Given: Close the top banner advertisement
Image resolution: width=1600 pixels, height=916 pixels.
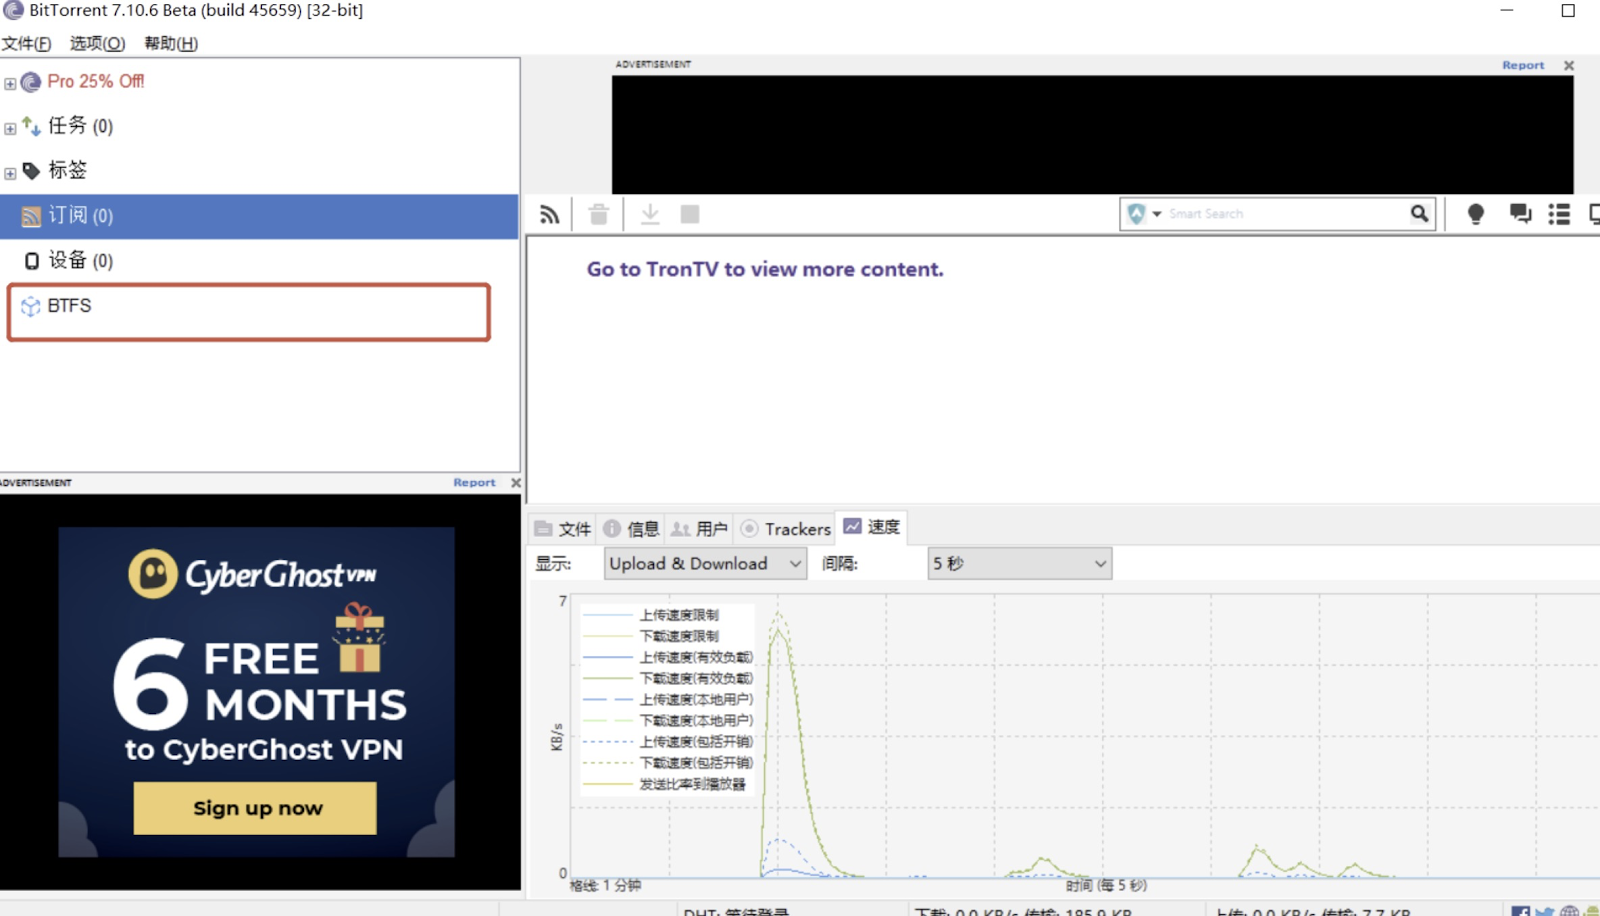Looking at the screenshot, I should click(1569, 65).
